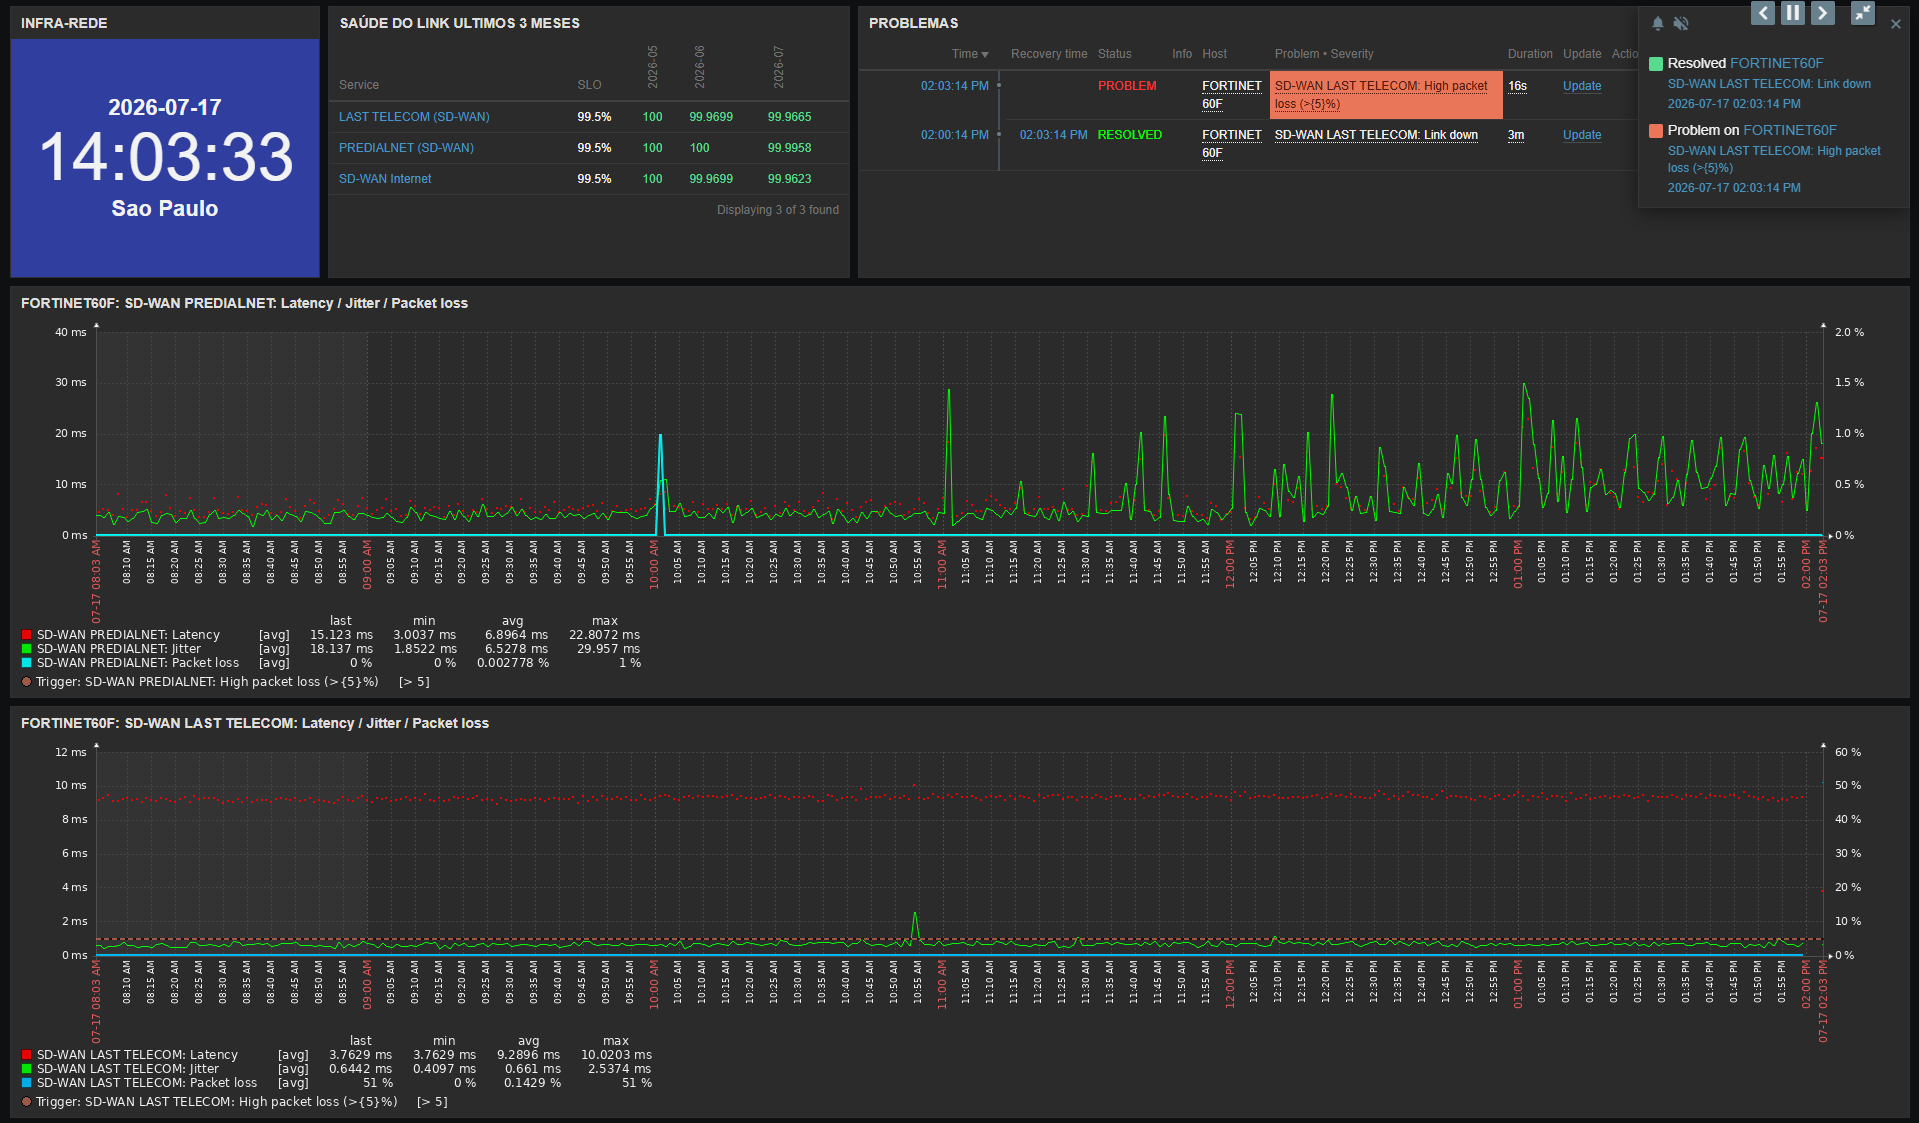Open FORTINET60F link in Resolved notification
The height and width of the screenshot is (1123, 1919).
point(1777,63)
